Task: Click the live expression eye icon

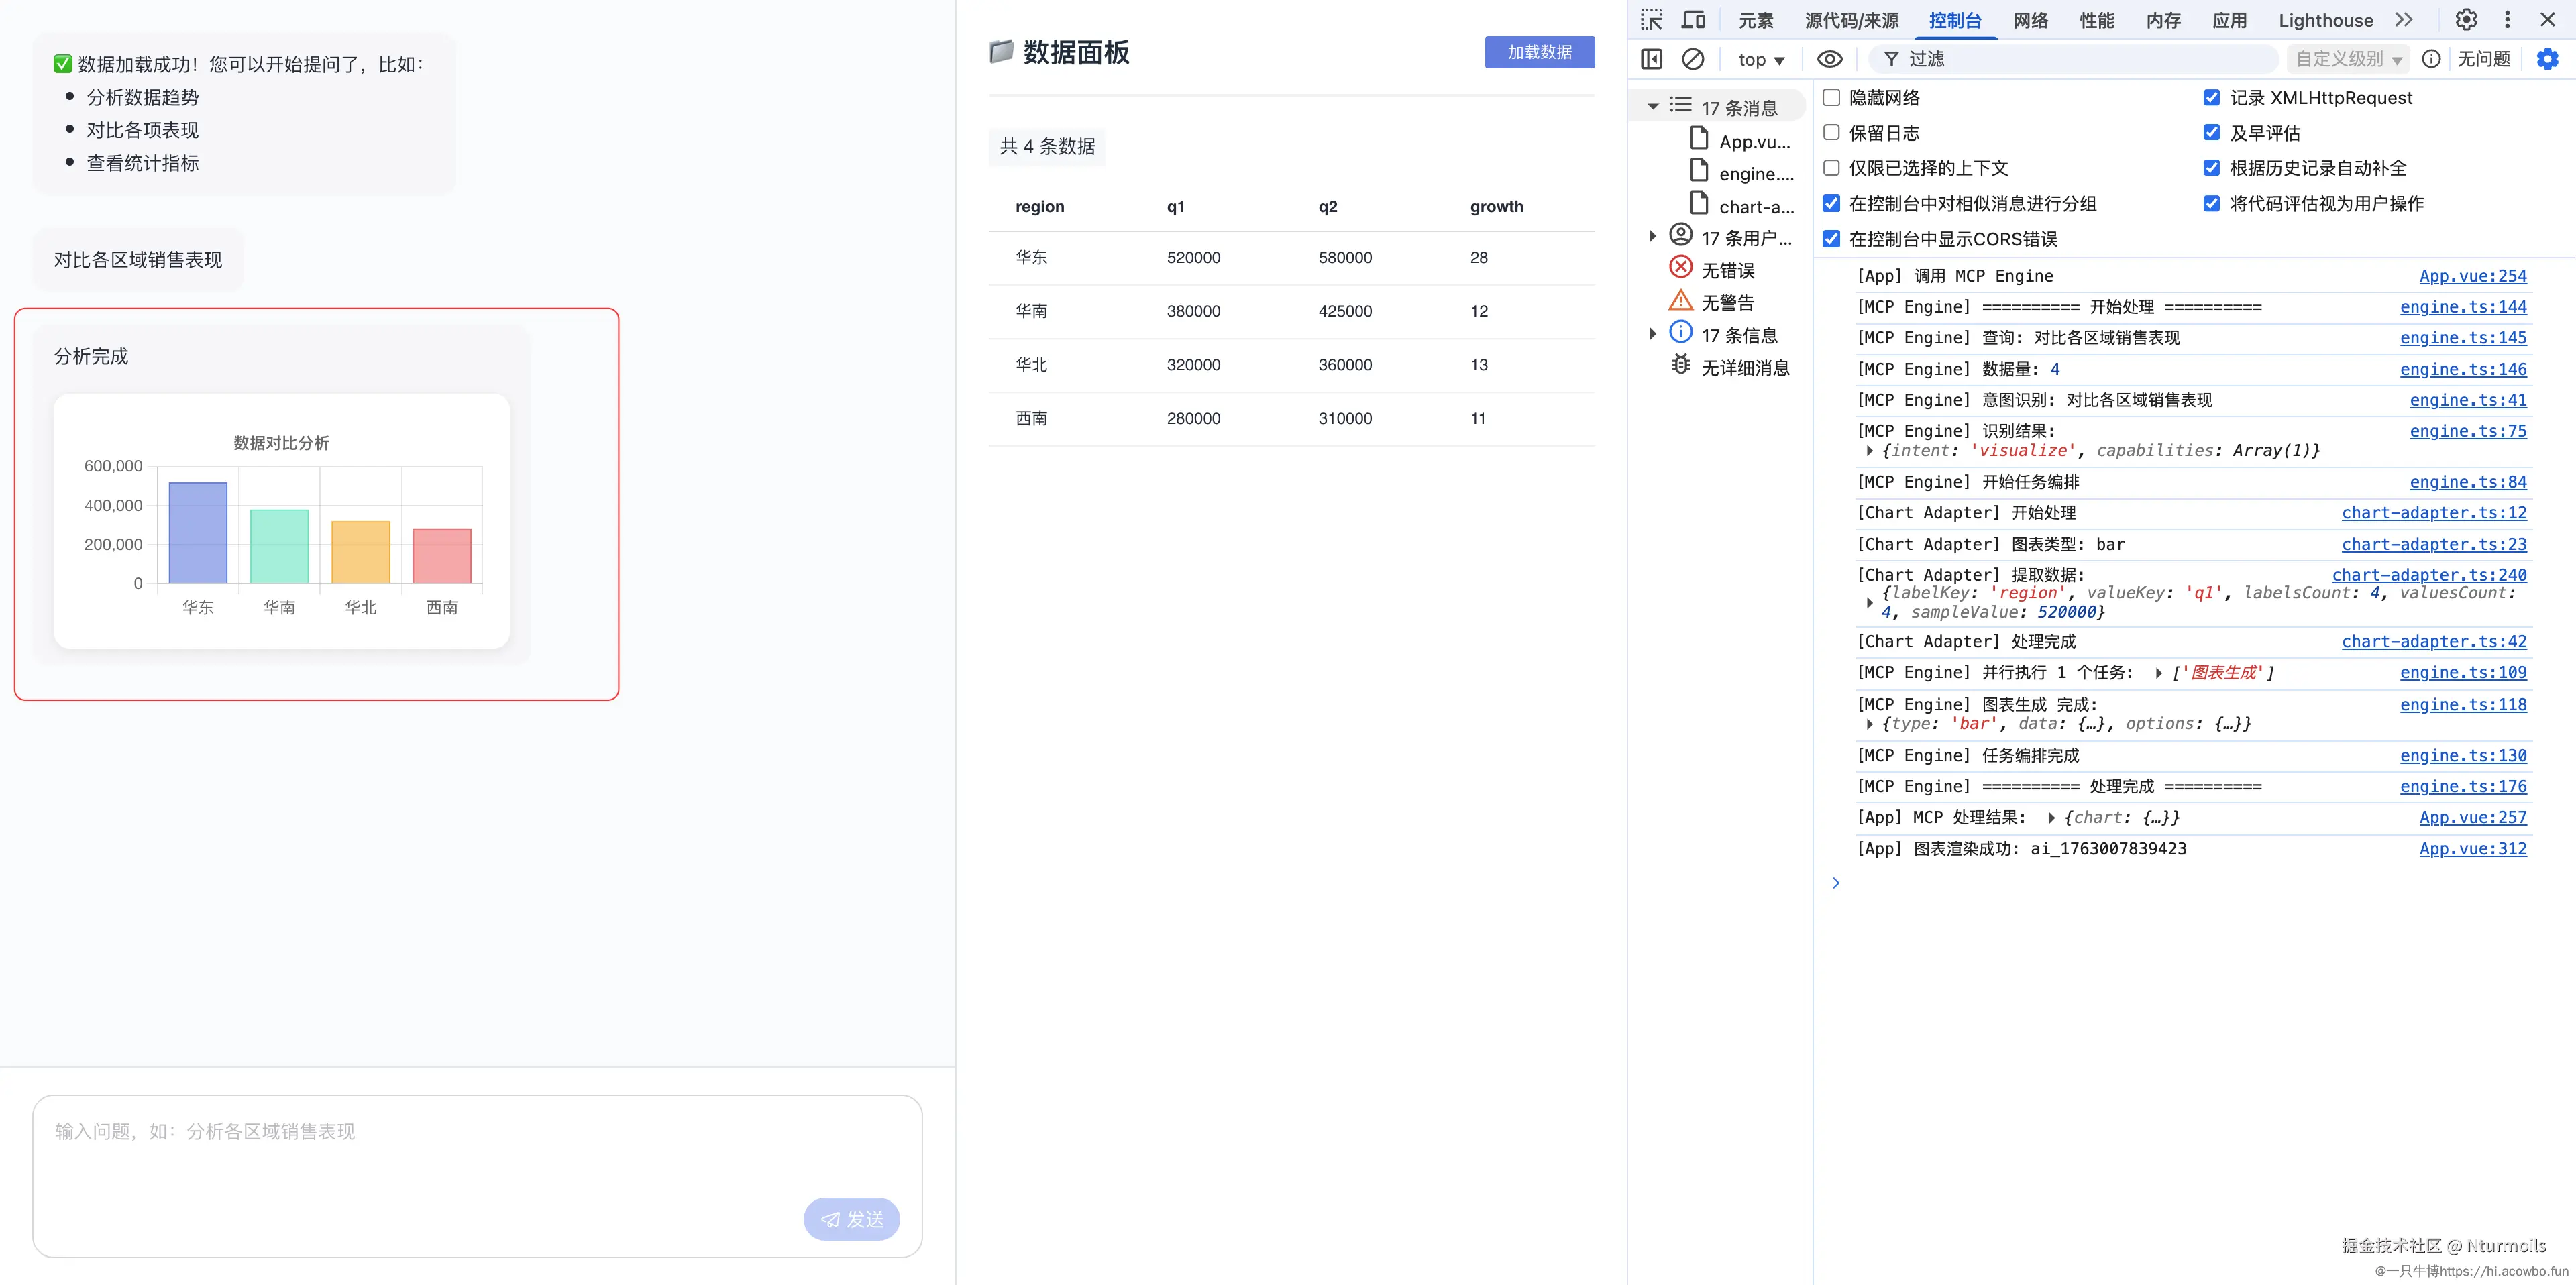Action: pos(1829,59)
